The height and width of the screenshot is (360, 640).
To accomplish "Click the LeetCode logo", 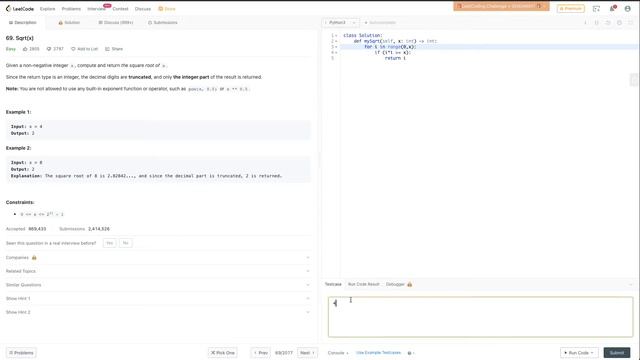I will coord(20,9).
